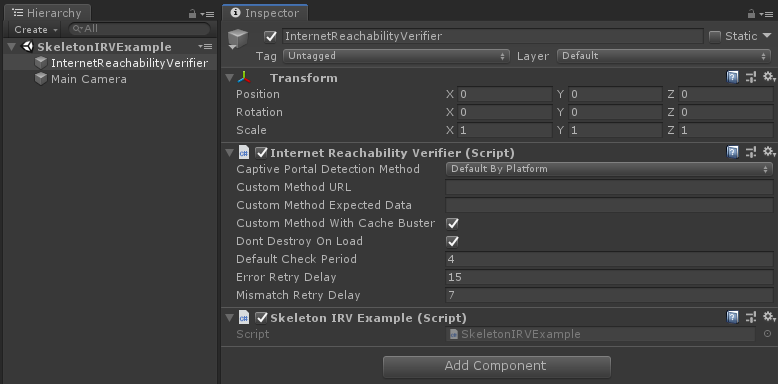The image size is (778, 384).
Task: Click the Position X field
Action: [x=505, y=94]
